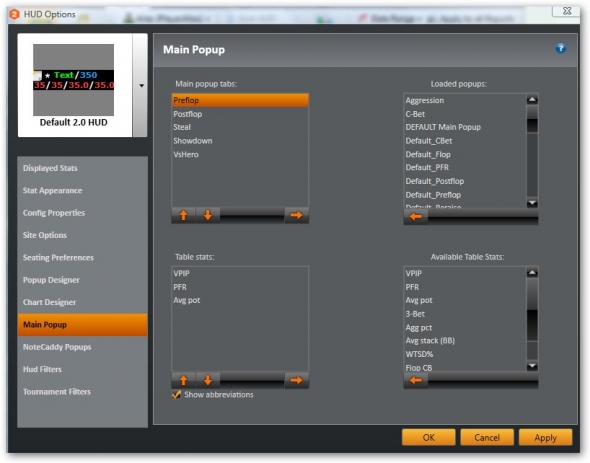Viewport: 590px width, 463px height.
Task: Click the blue help question mark icon
Action: [x=560, y=48]
